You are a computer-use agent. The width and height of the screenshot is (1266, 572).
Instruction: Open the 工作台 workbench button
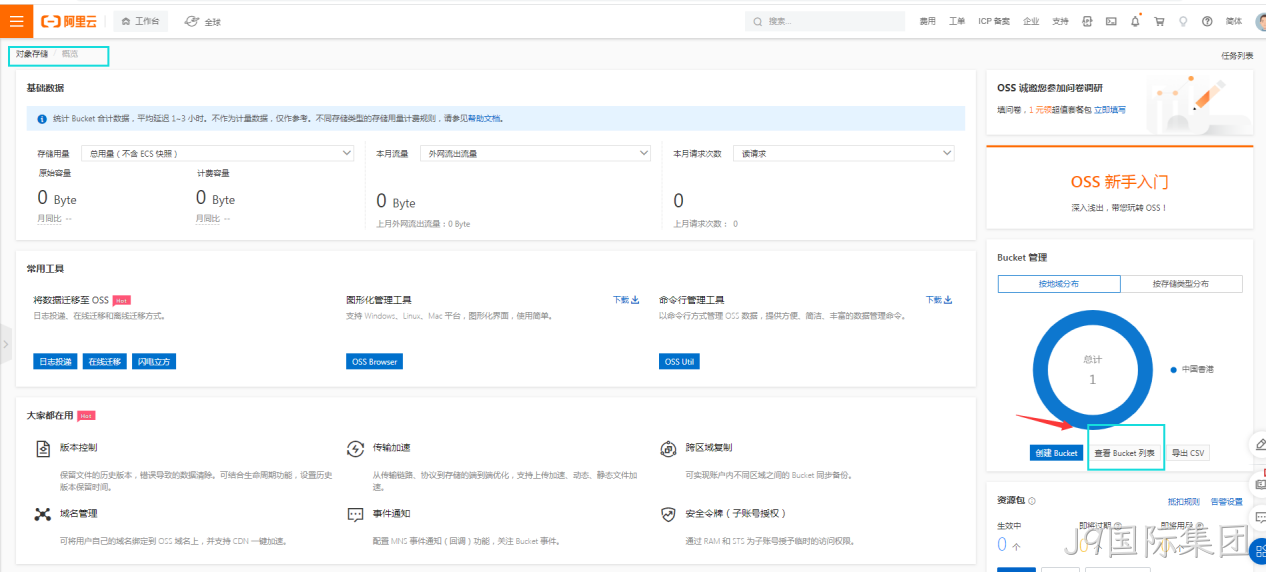(140, 21)
